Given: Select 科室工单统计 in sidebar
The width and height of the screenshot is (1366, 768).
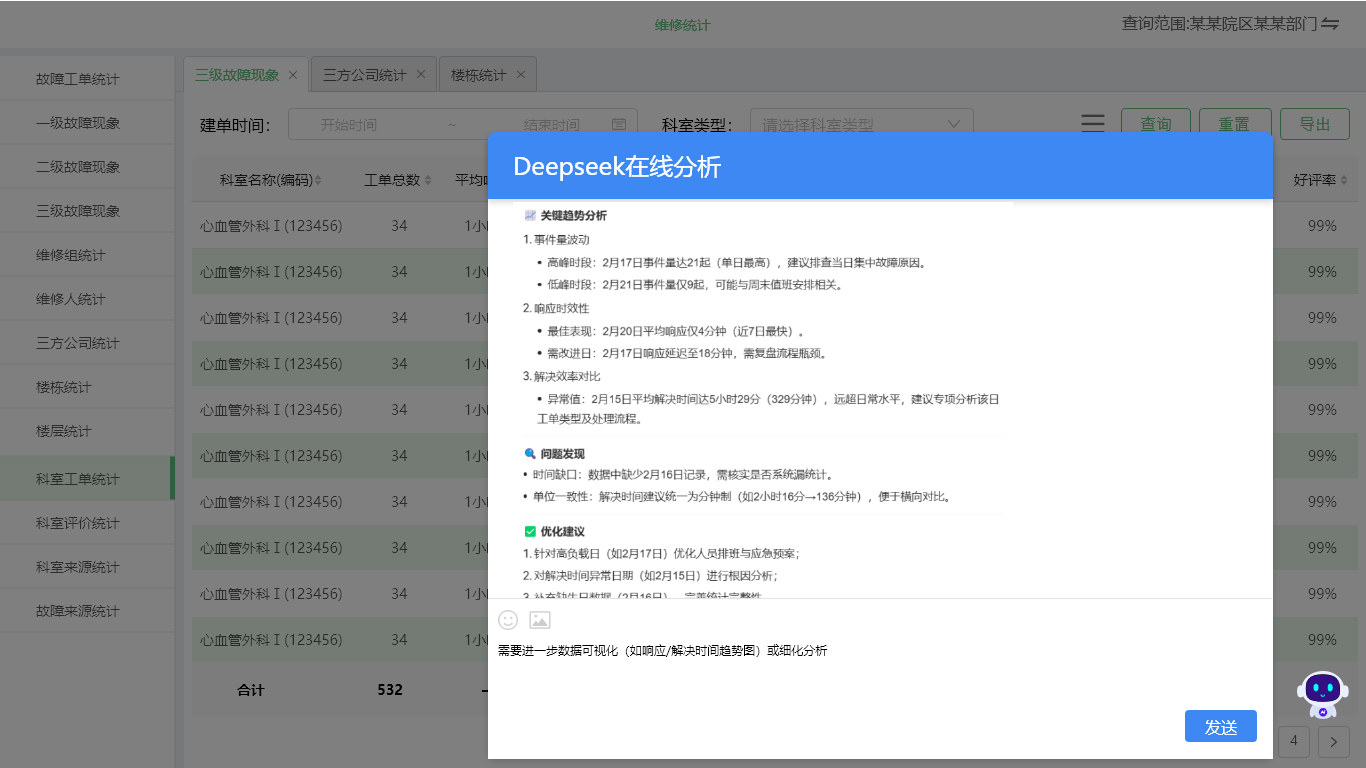Looking at the screenshot, I should point(87,479).
